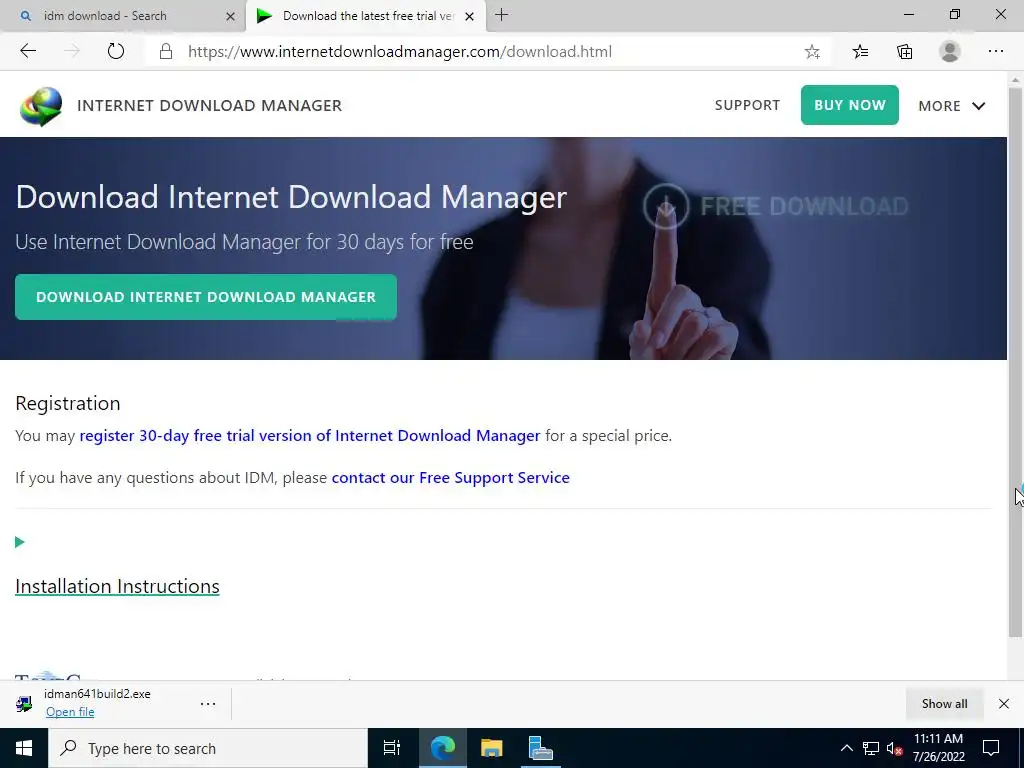The image size is (1024, 768).
Task: Reload the page with Refresh icon
Action: [116, 51]
